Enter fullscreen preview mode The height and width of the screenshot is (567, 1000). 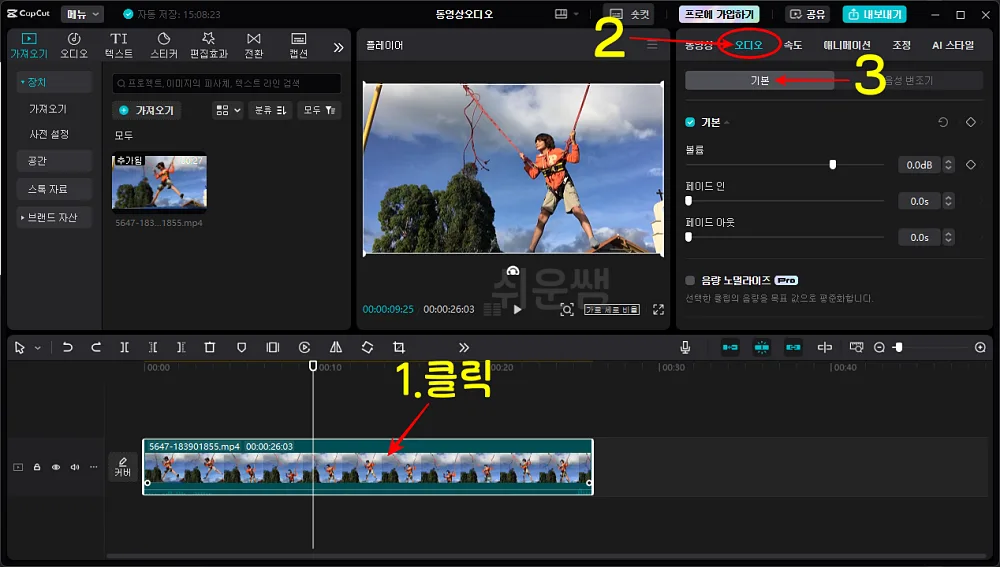pyautogui.click(x=658, y=309)
